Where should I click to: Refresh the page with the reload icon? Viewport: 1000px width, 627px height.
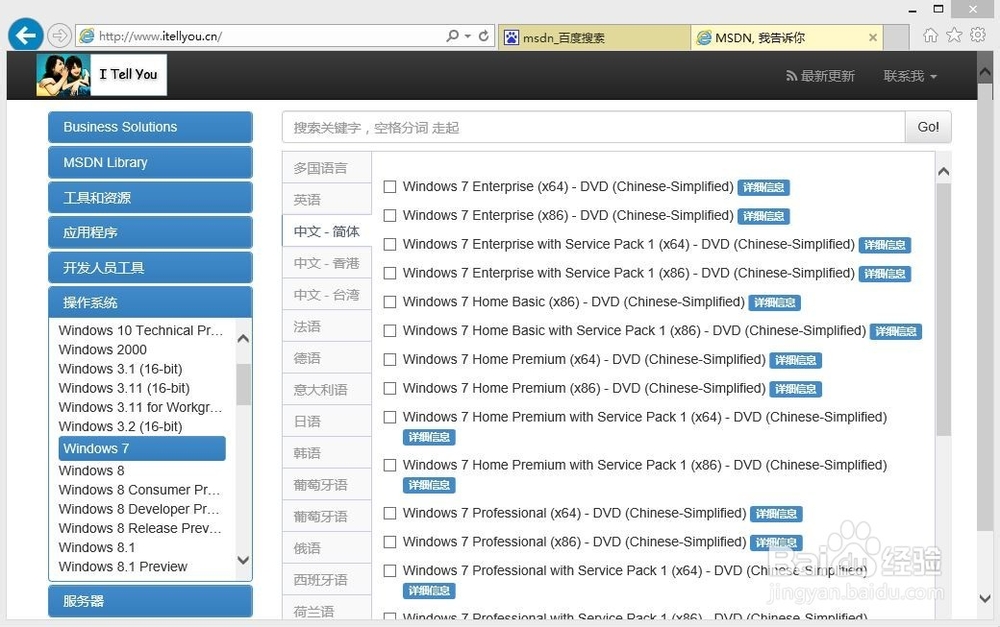tap(483, 36)
